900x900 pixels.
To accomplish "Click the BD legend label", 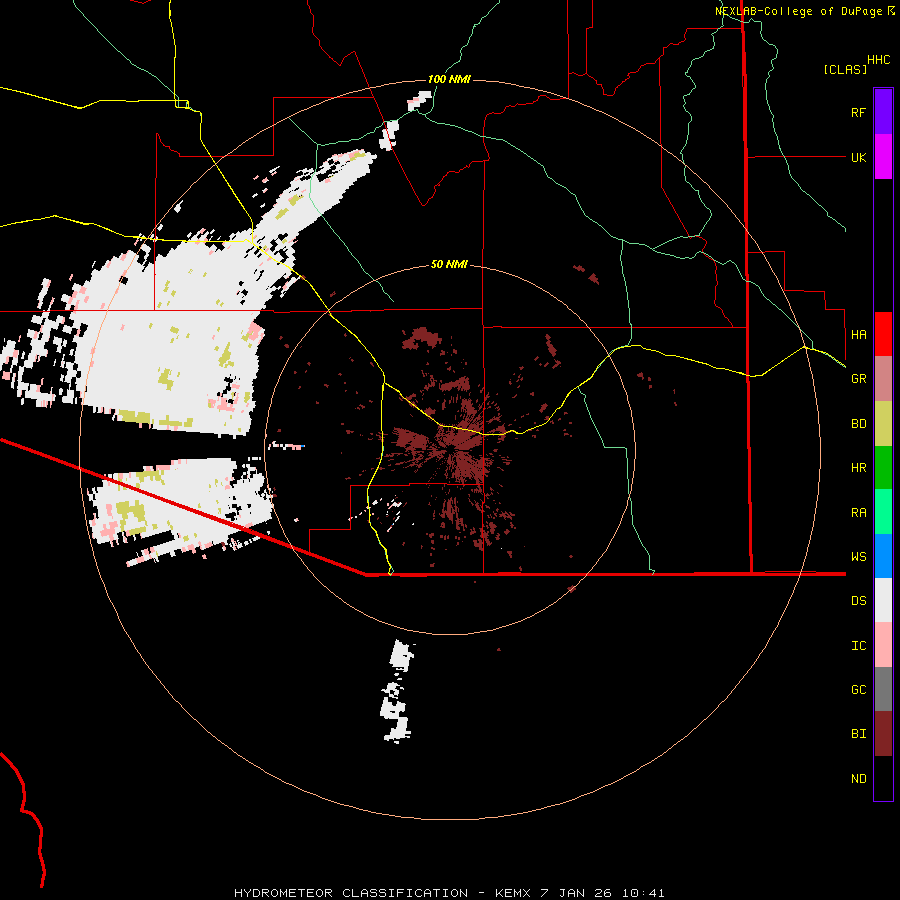I will coord(858,424).
